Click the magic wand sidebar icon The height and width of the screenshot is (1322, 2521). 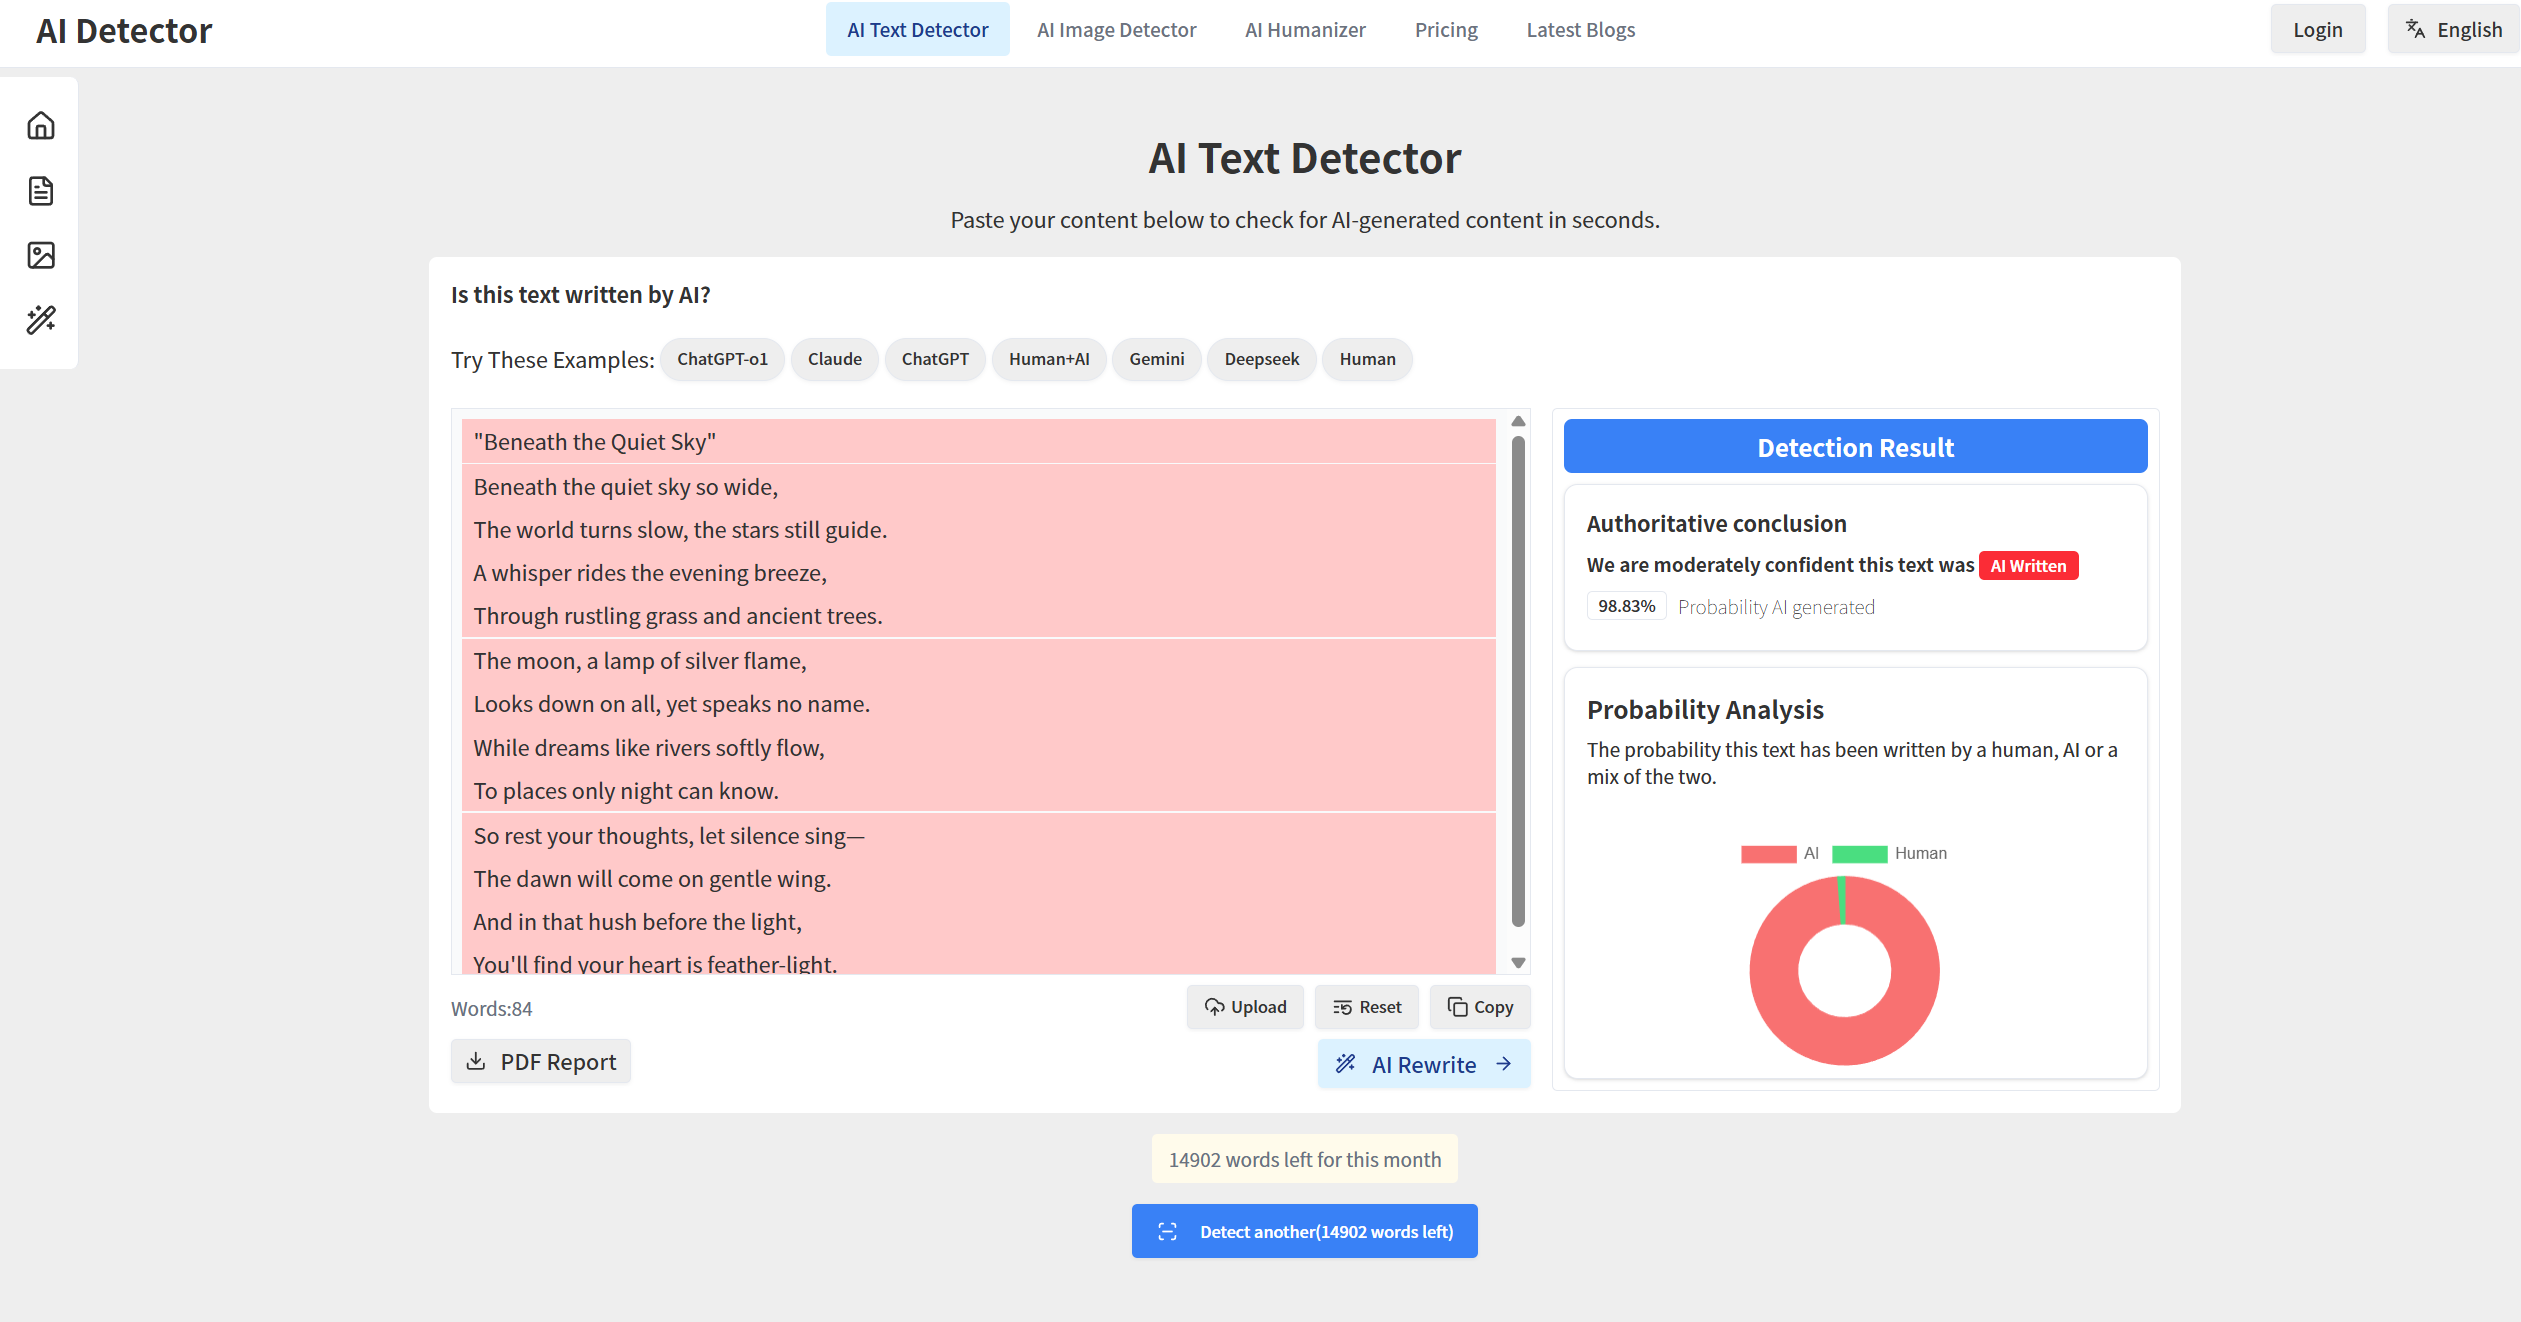point(41,320)
